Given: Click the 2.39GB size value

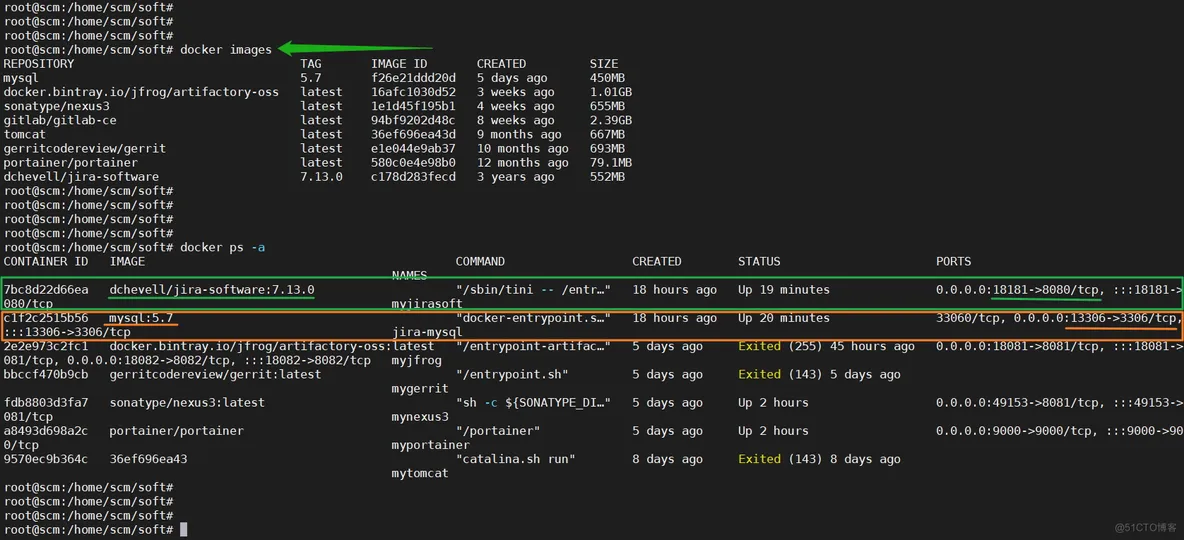Looking at the screenshot, I should pyautogui.click(x=610, y=120).
